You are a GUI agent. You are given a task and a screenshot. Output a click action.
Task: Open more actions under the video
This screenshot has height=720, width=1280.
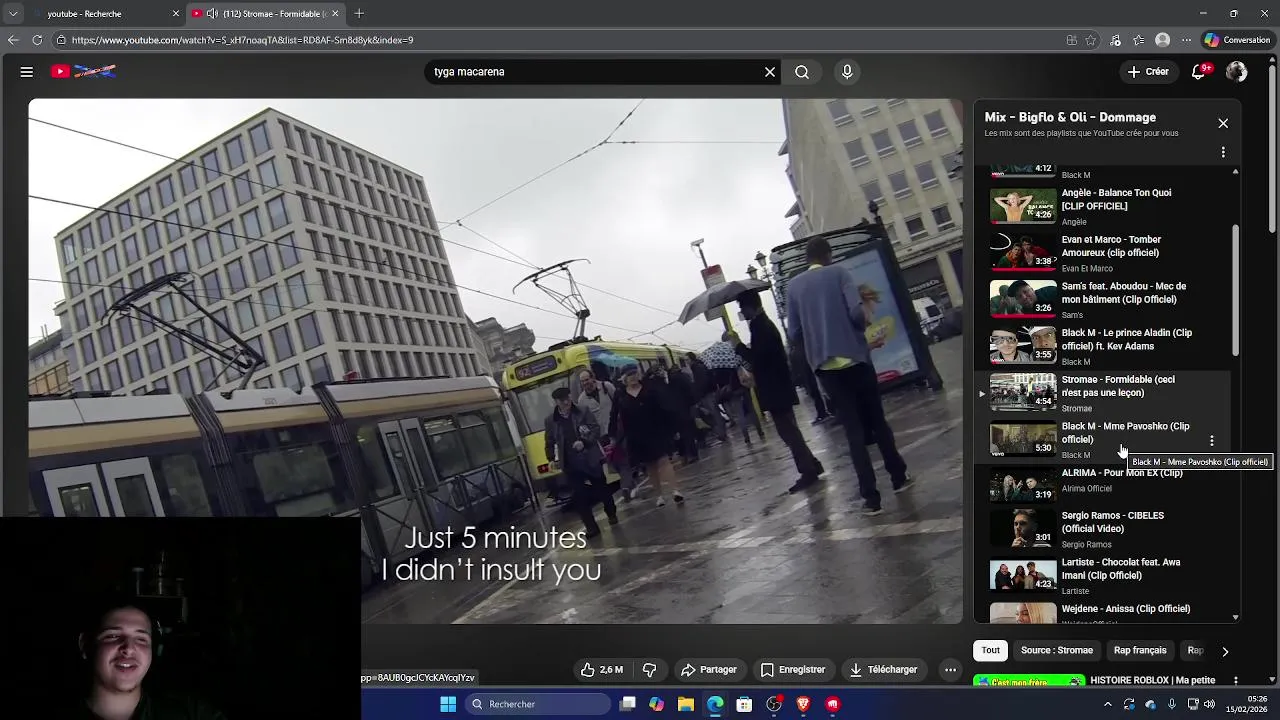(950, 670)
